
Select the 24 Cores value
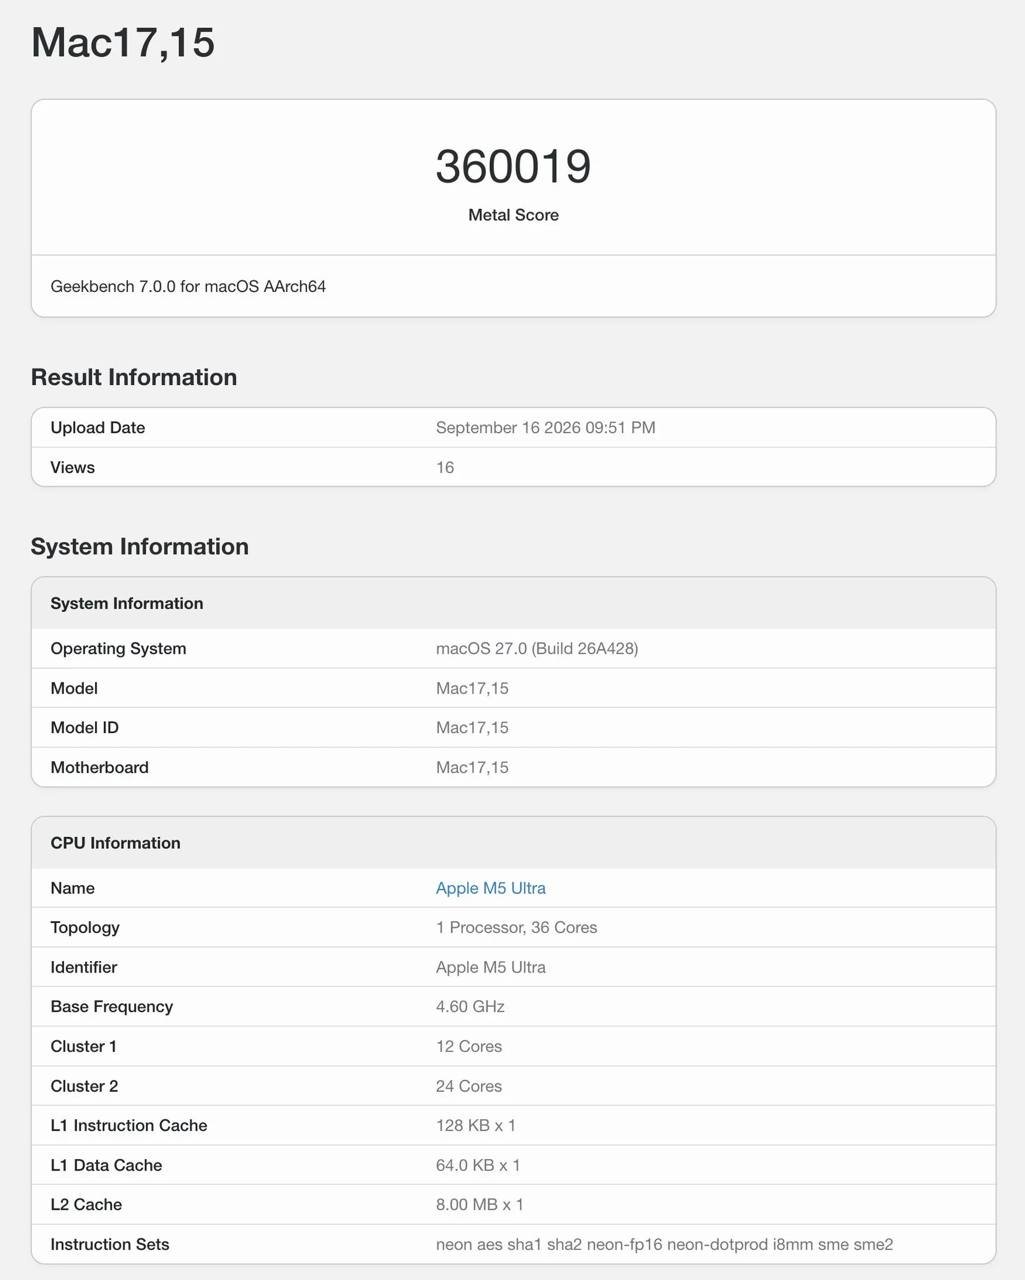coord(469,1086)
